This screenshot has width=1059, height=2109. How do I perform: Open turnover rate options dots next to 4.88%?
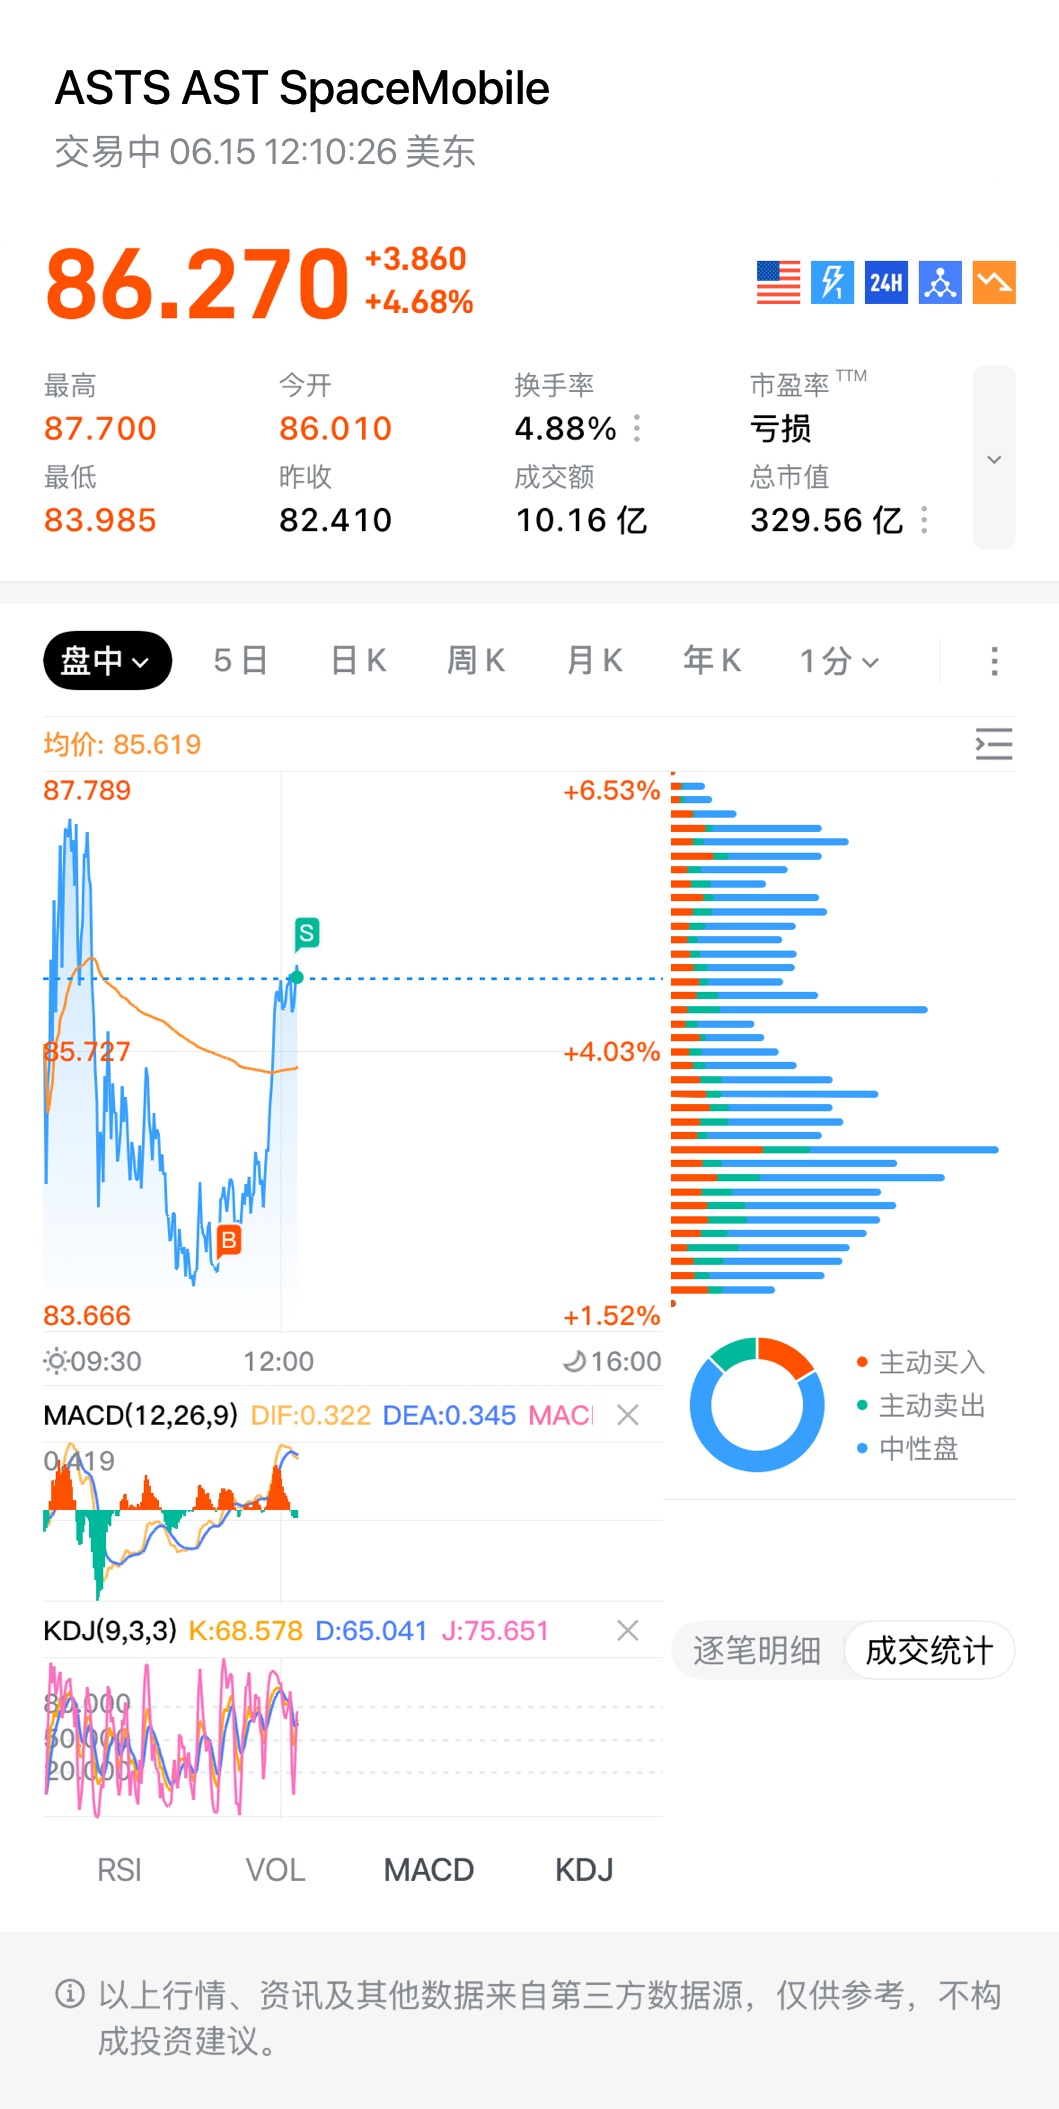coord(637,429)
